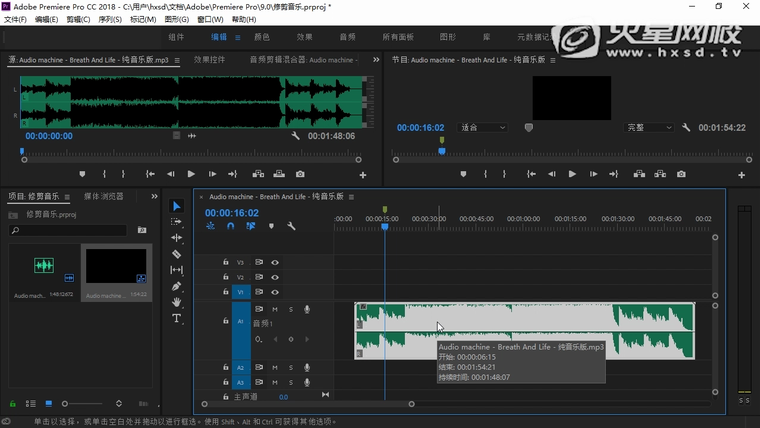Solo the A1 audio track

click(291, 309)
